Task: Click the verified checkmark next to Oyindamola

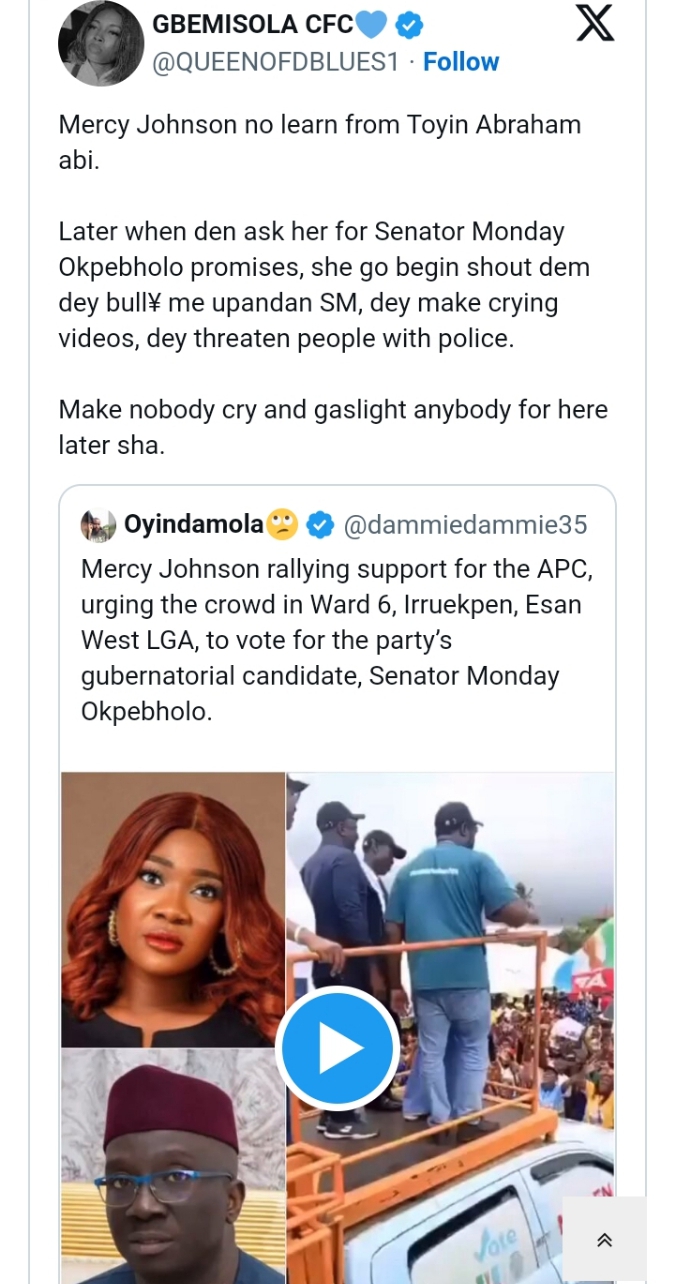Action: (320, 523)
